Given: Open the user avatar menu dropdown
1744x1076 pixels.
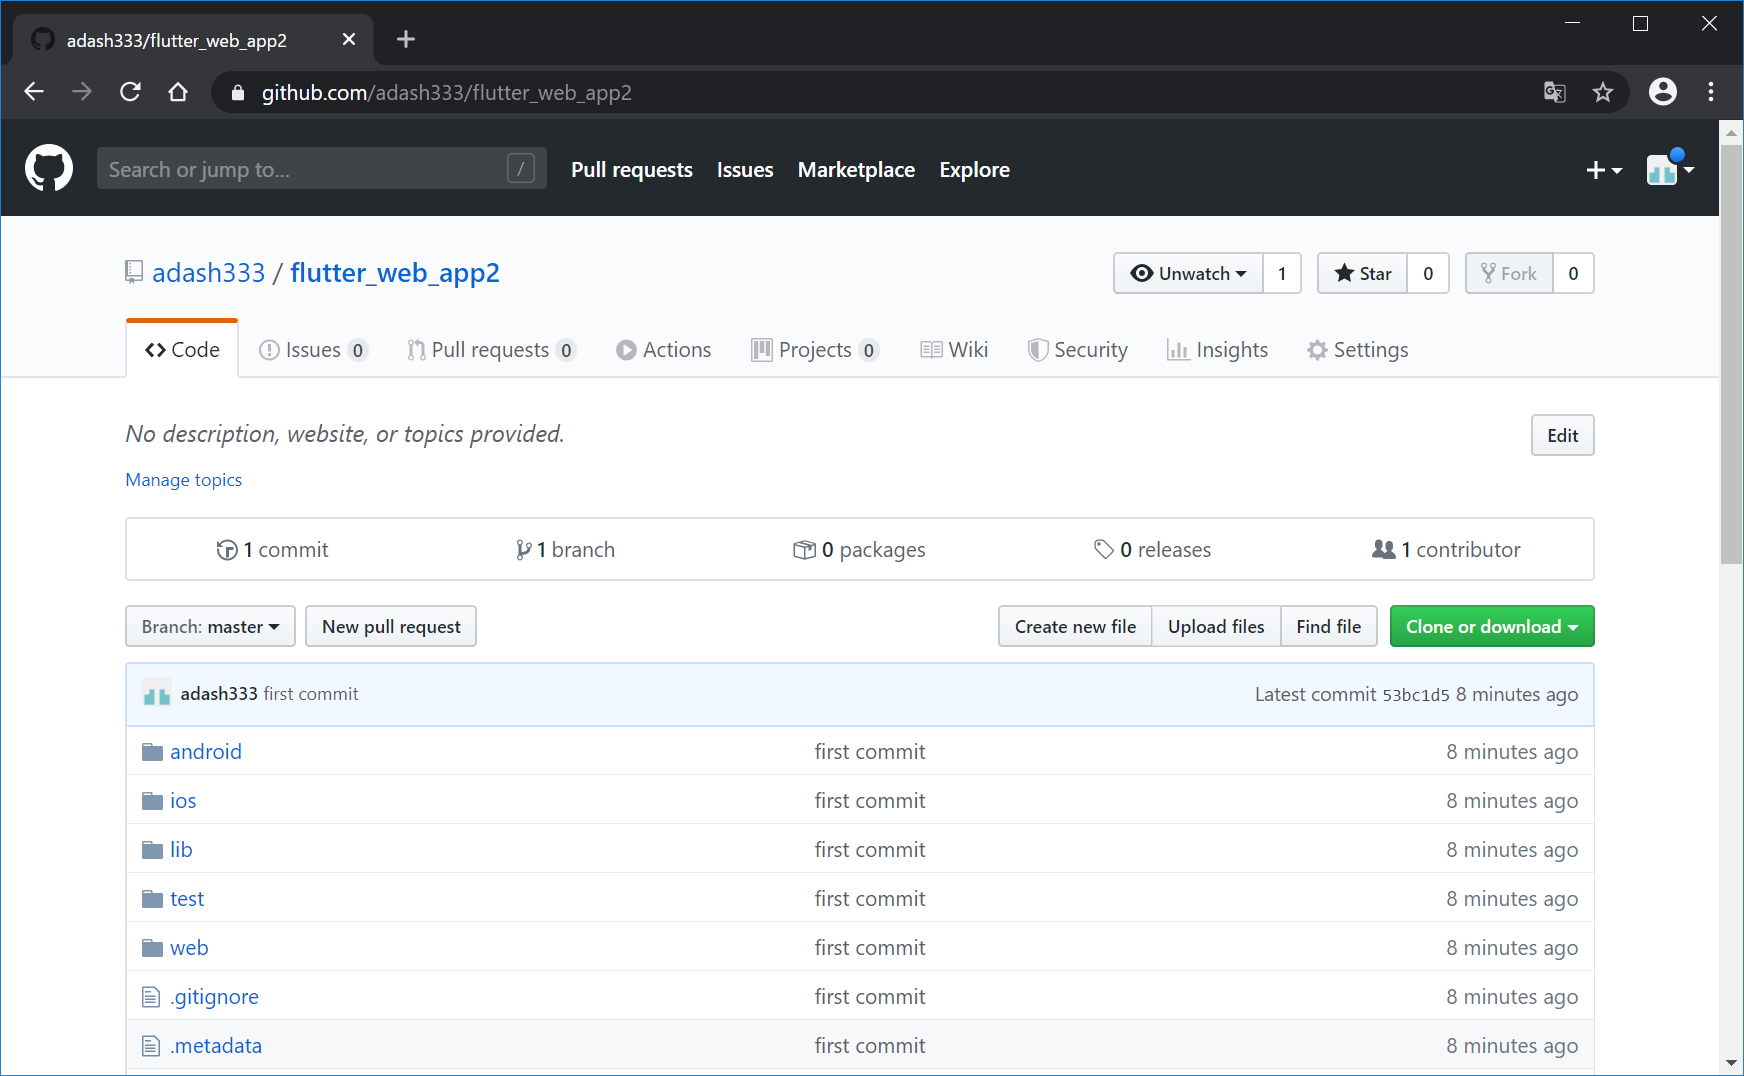Looking at the screenshot, I should tap(1670, 169).
